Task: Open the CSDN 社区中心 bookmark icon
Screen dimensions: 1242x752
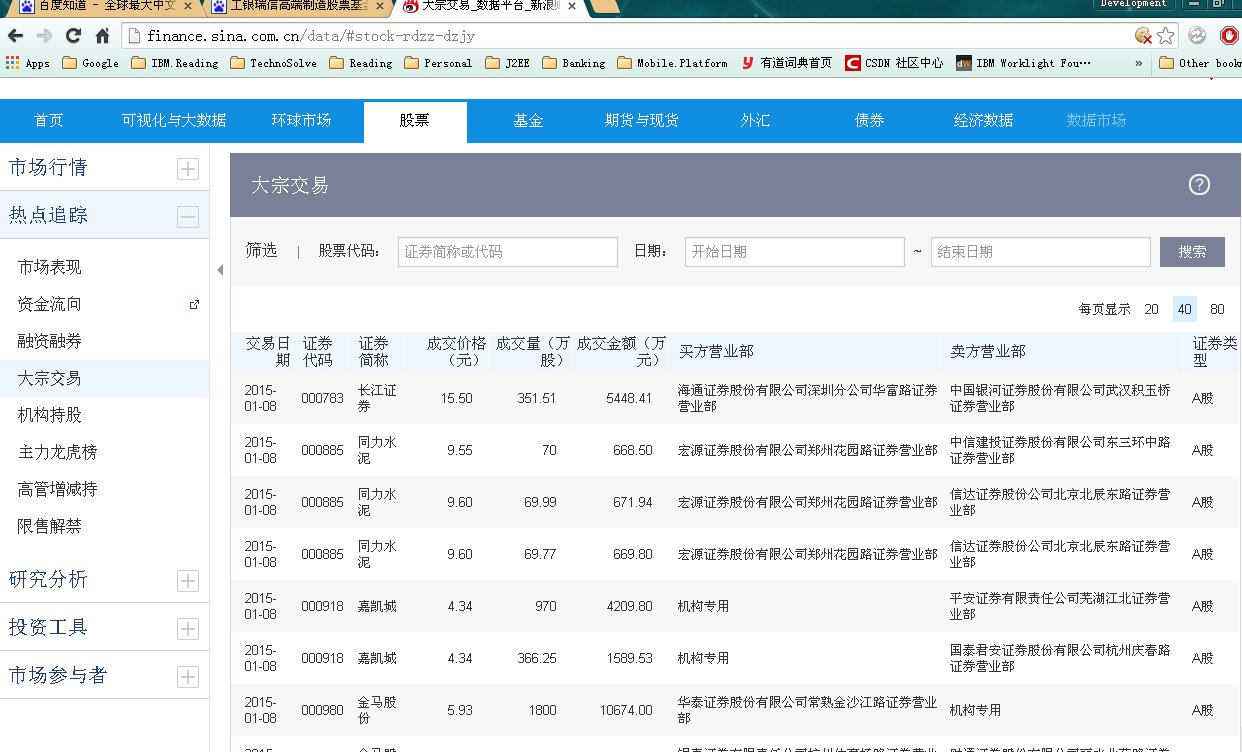Action: point(851,62)
